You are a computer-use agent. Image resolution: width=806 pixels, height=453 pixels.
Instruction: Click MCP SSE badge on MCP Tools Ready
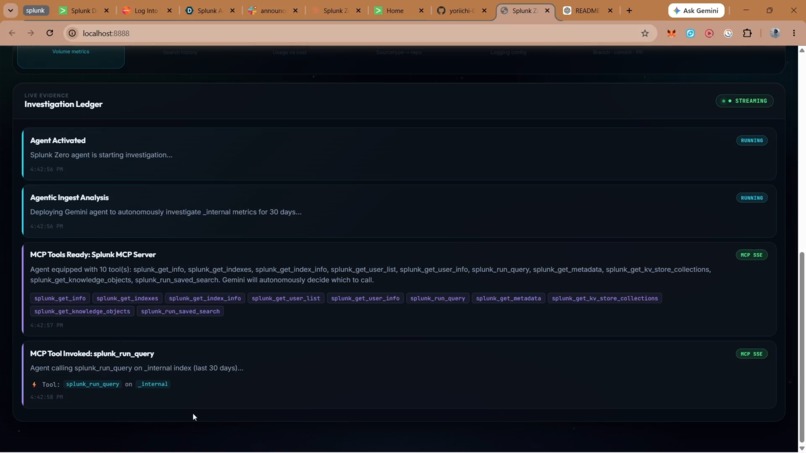pyautogui.click(x=752, y=255)
